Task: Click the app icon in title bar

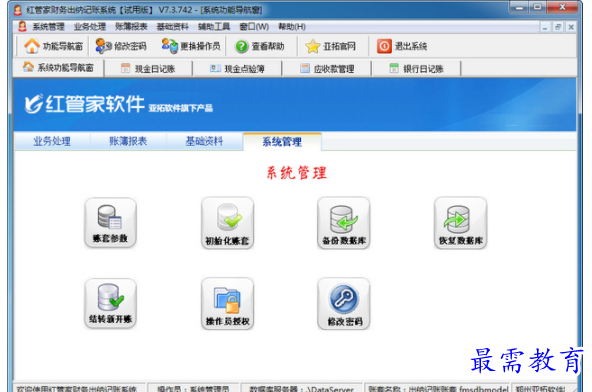Action: tap(18, 10)
